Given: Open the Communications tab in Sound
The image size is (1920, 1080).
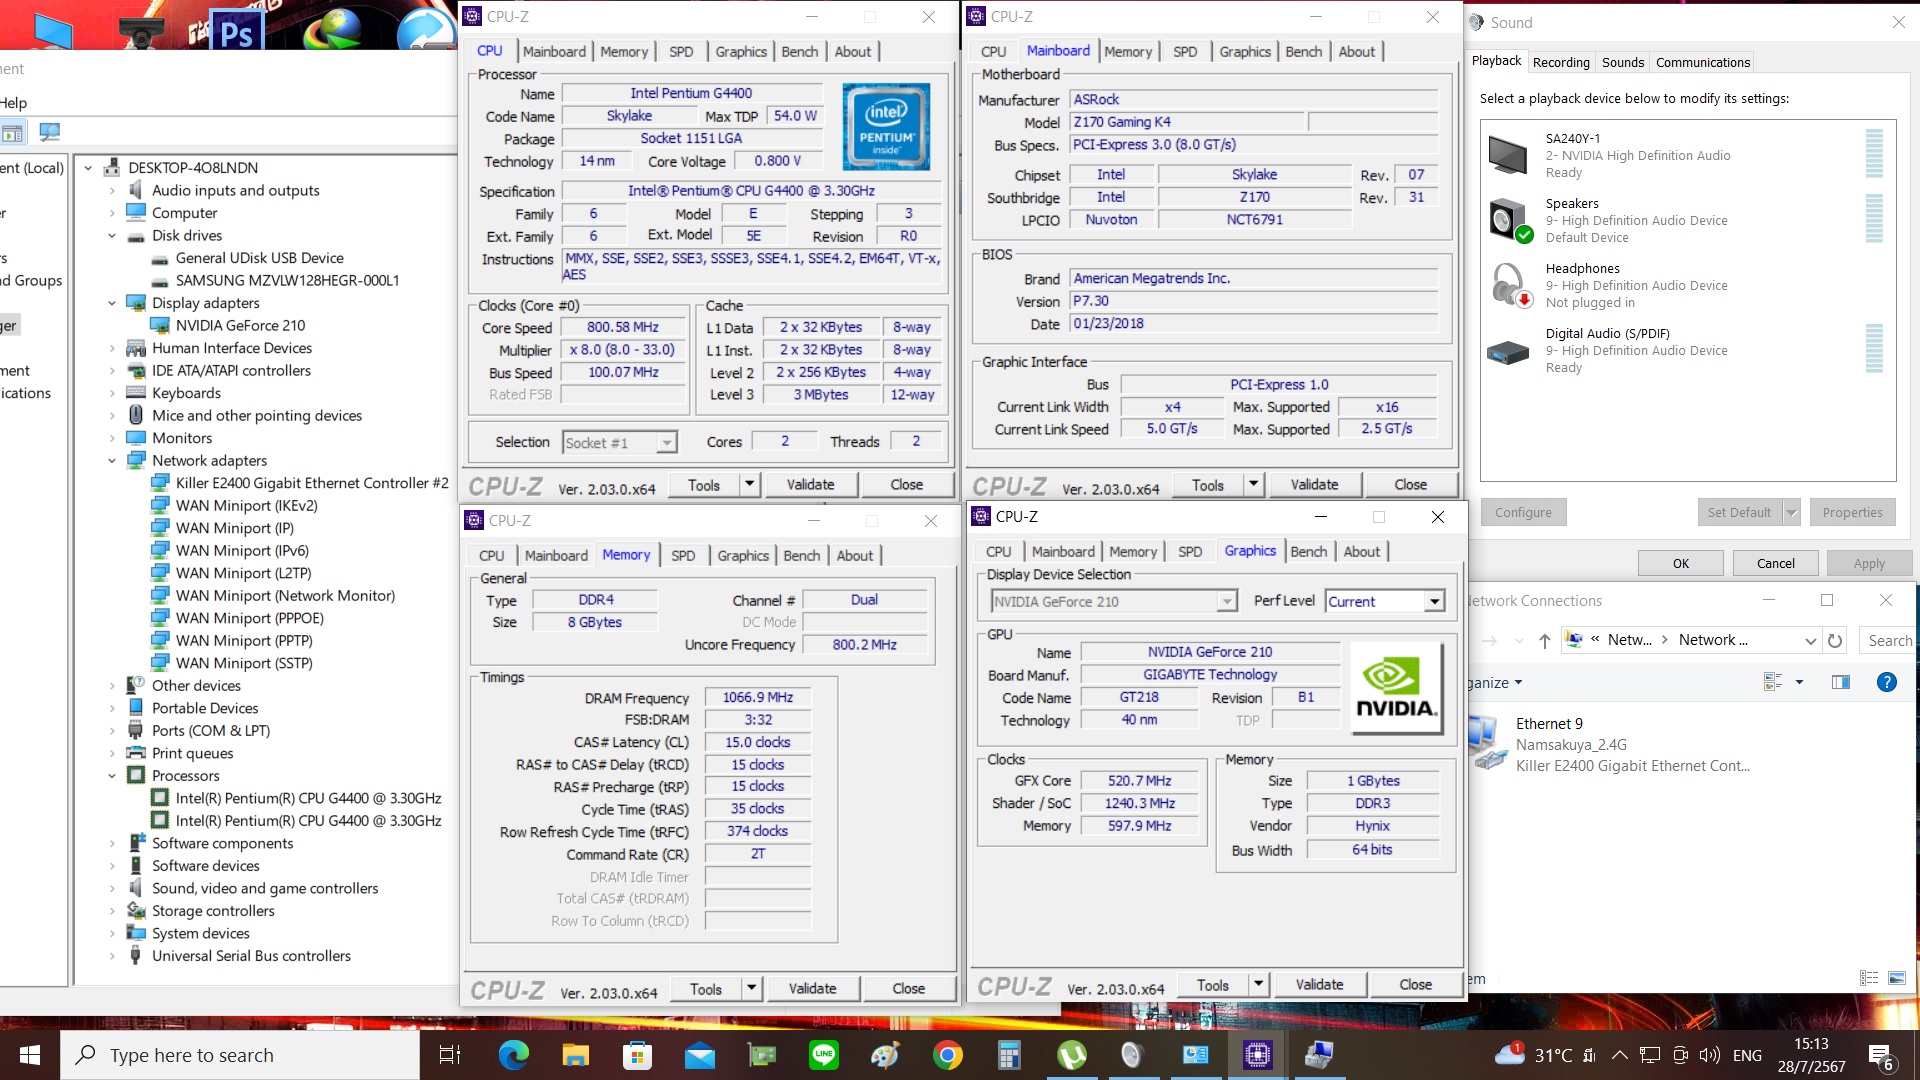Looking at the screenshot, I should tap(1702, 62).
